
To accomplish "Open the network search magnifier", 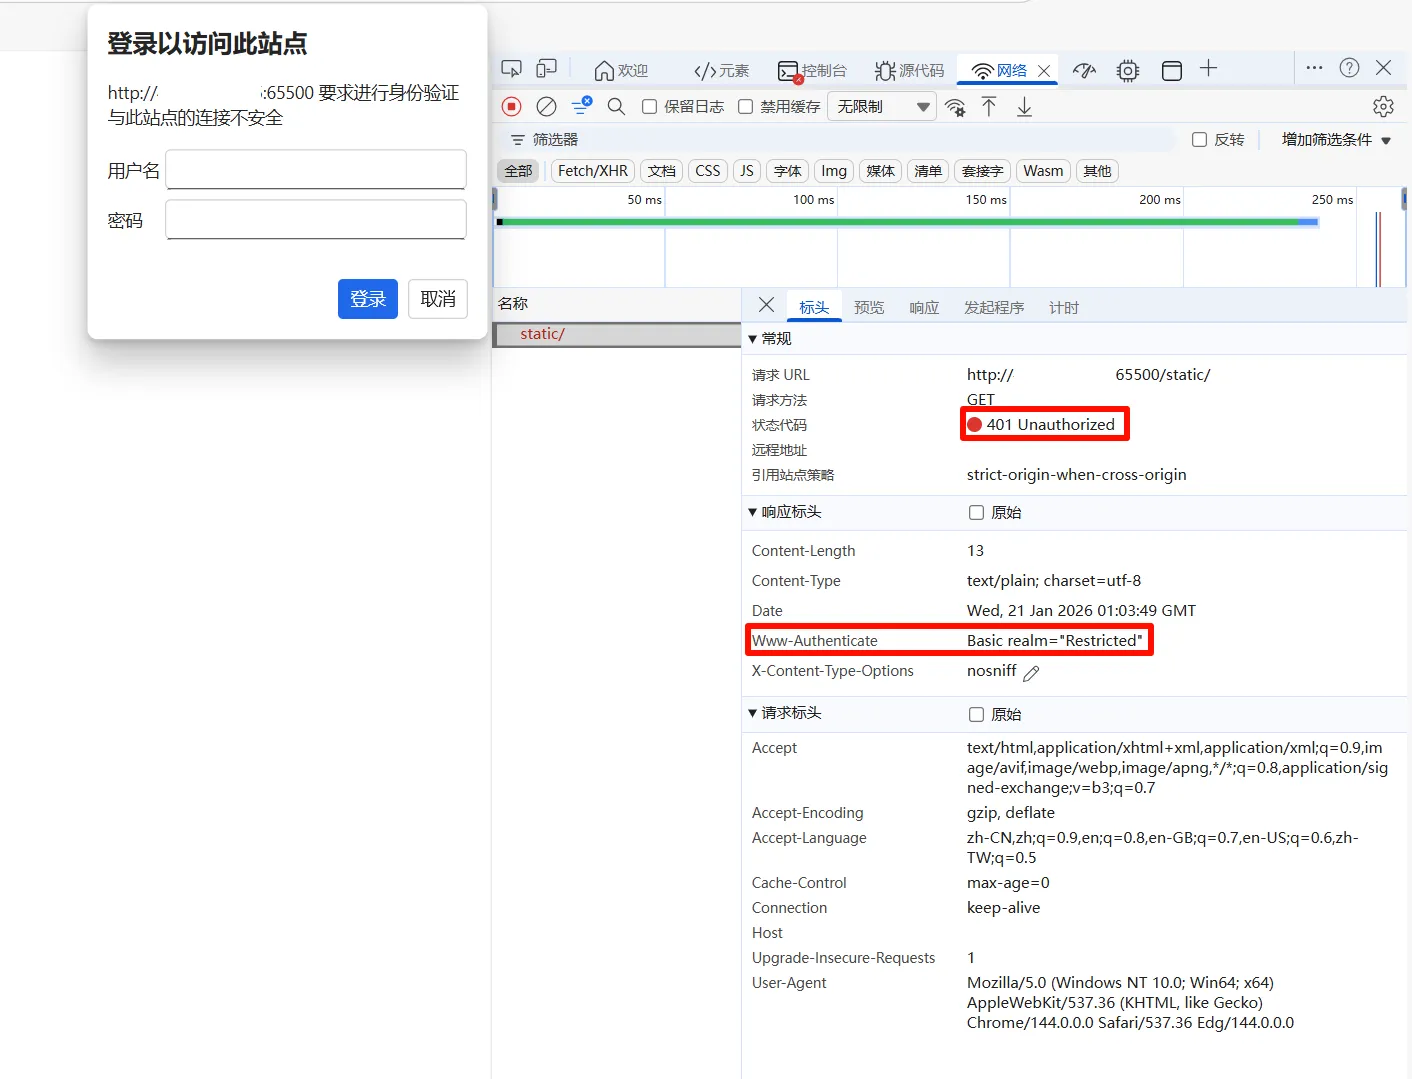I will click(x=616, y=106).
